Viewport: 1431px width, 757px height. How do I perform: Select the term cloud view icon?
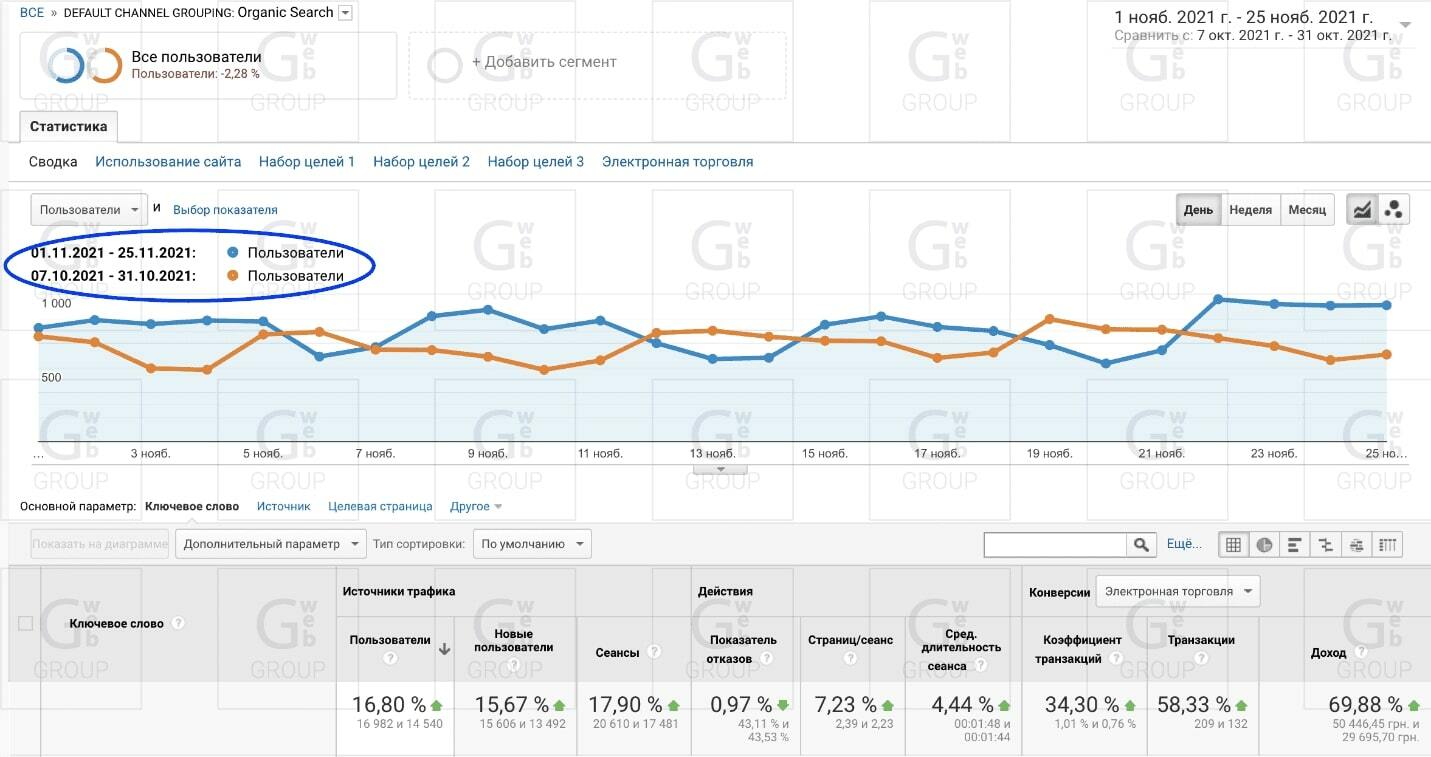pos(1356,544)
